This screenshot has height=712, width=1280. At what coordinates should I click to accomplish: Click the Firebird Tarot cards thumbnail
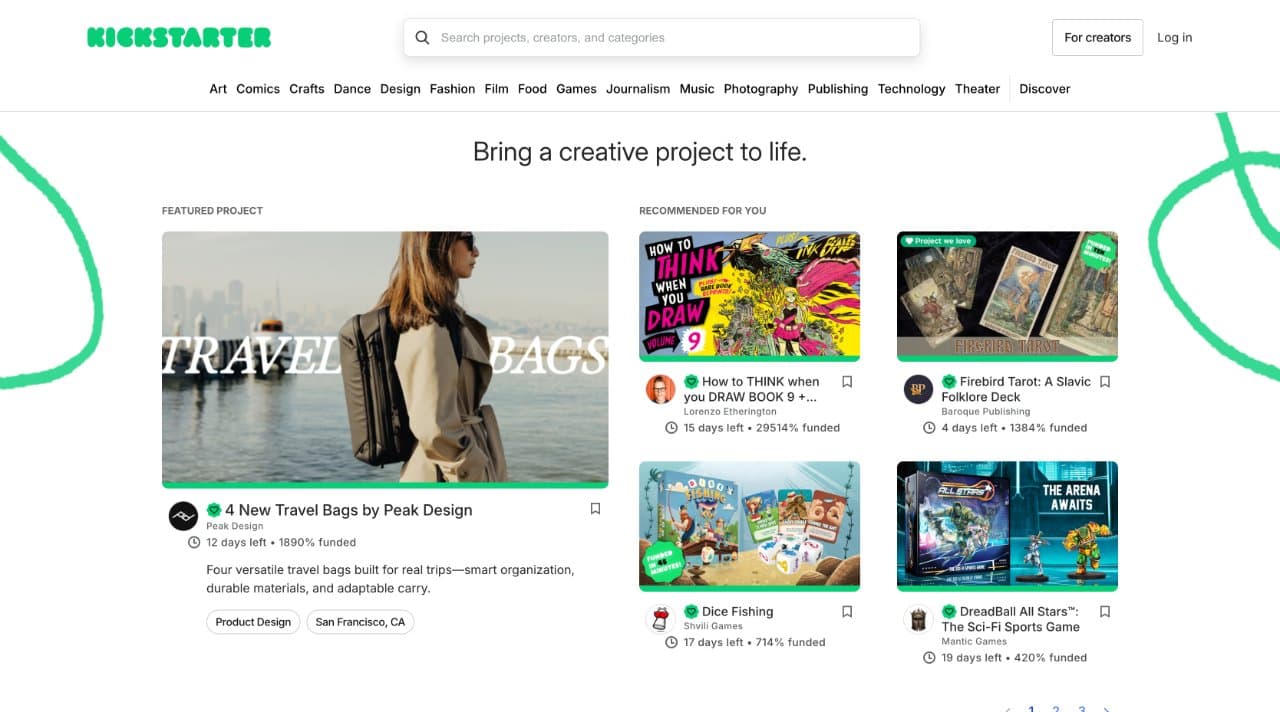[x=1007, y=295]
